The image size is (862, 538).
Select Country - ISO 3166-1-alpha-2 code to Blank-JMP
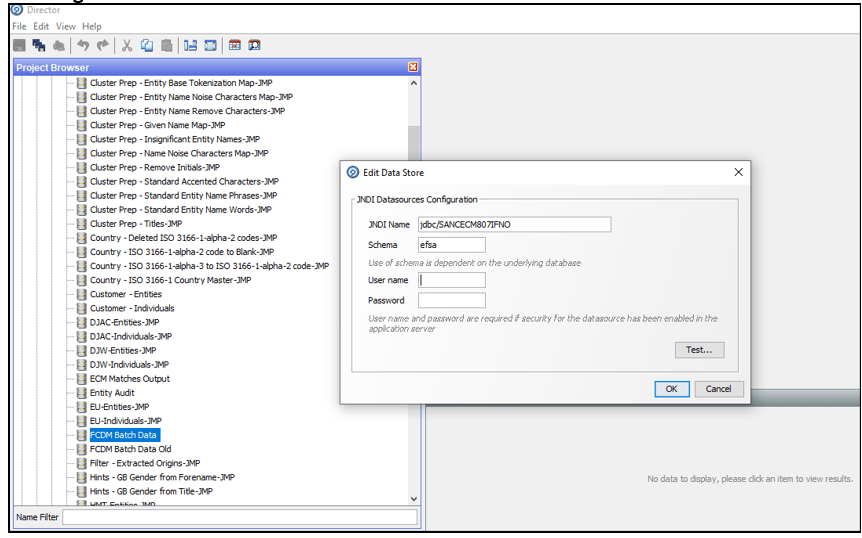pyautogui.click(x=182, y=252)
